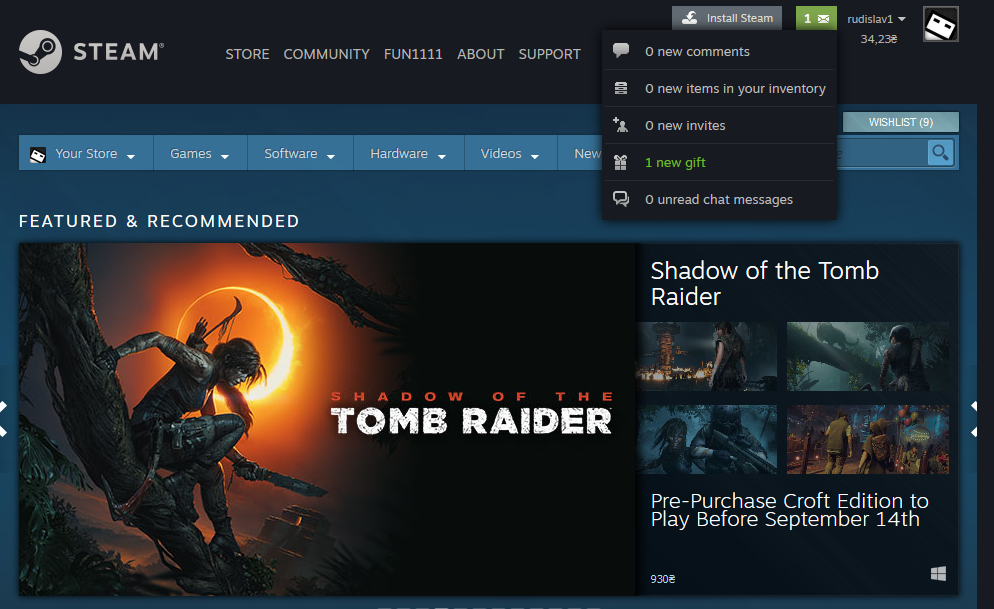Check new items in your inventory icon
Screen dimensions: 994x609
click(620, 88)
